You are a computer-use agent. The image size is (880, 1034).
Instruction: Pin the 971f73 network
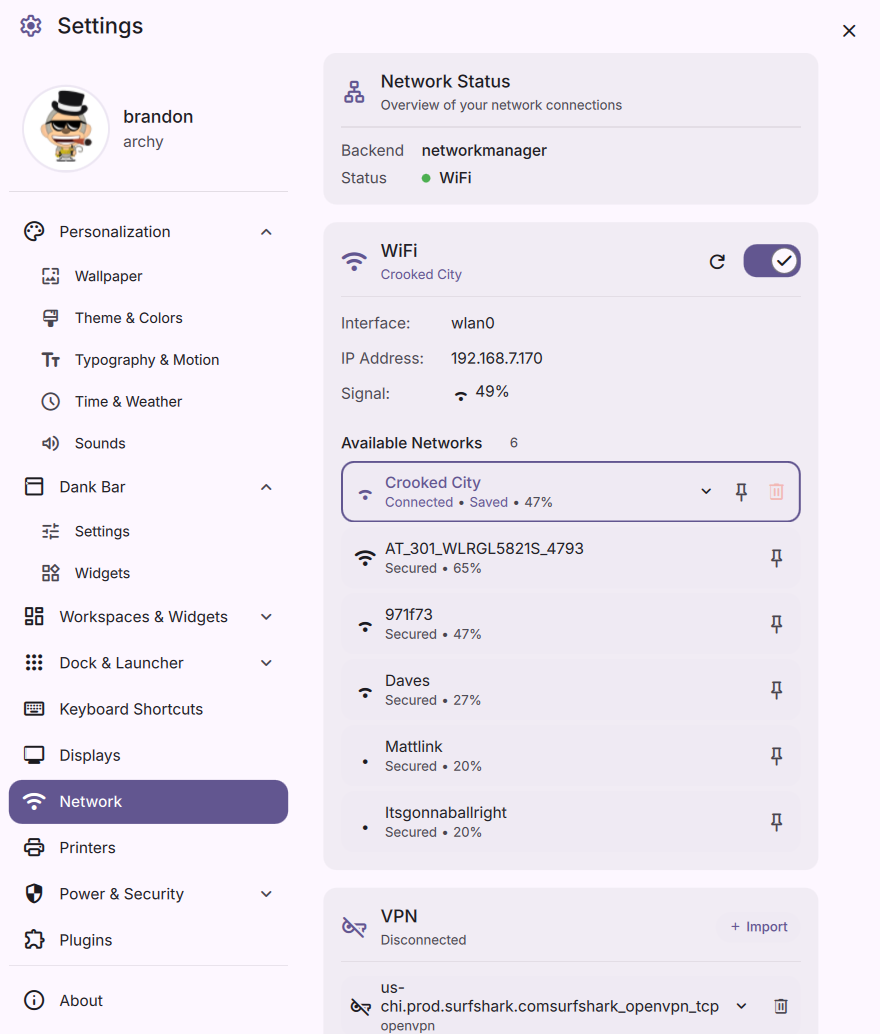(x=776, y=624)
